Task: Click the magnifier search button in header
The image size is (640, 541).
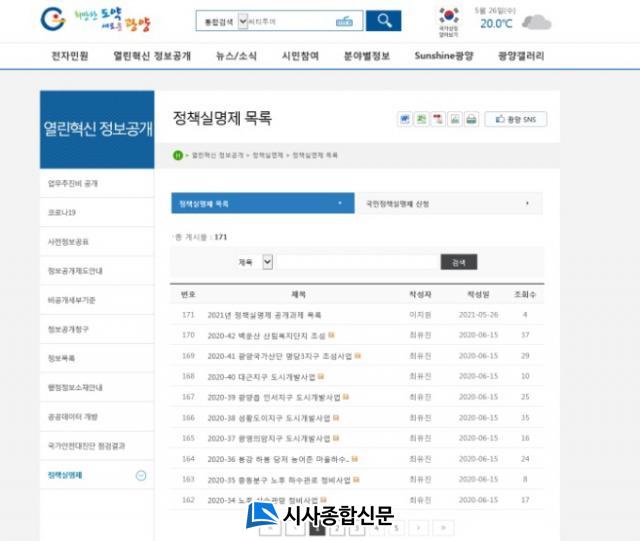Action: pos(383,20)
